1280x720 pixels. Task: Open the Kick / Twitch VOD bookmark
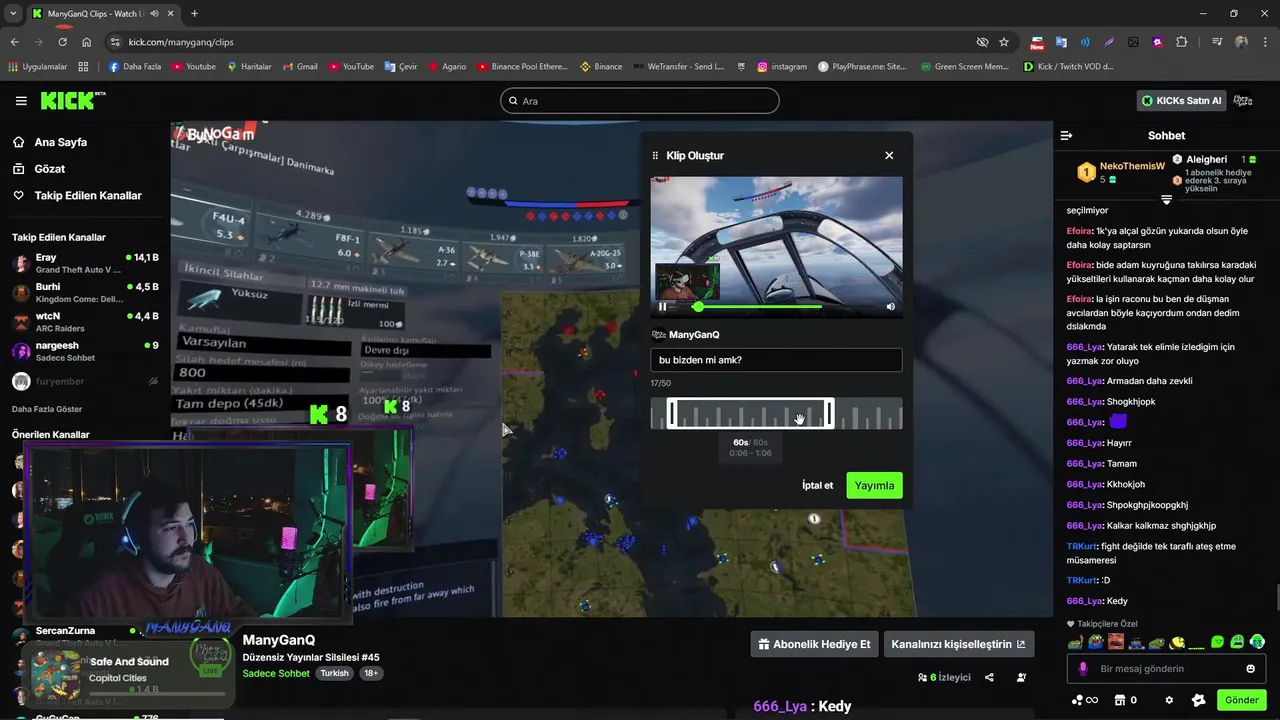pyautogui.click(x=1069, y=67)
